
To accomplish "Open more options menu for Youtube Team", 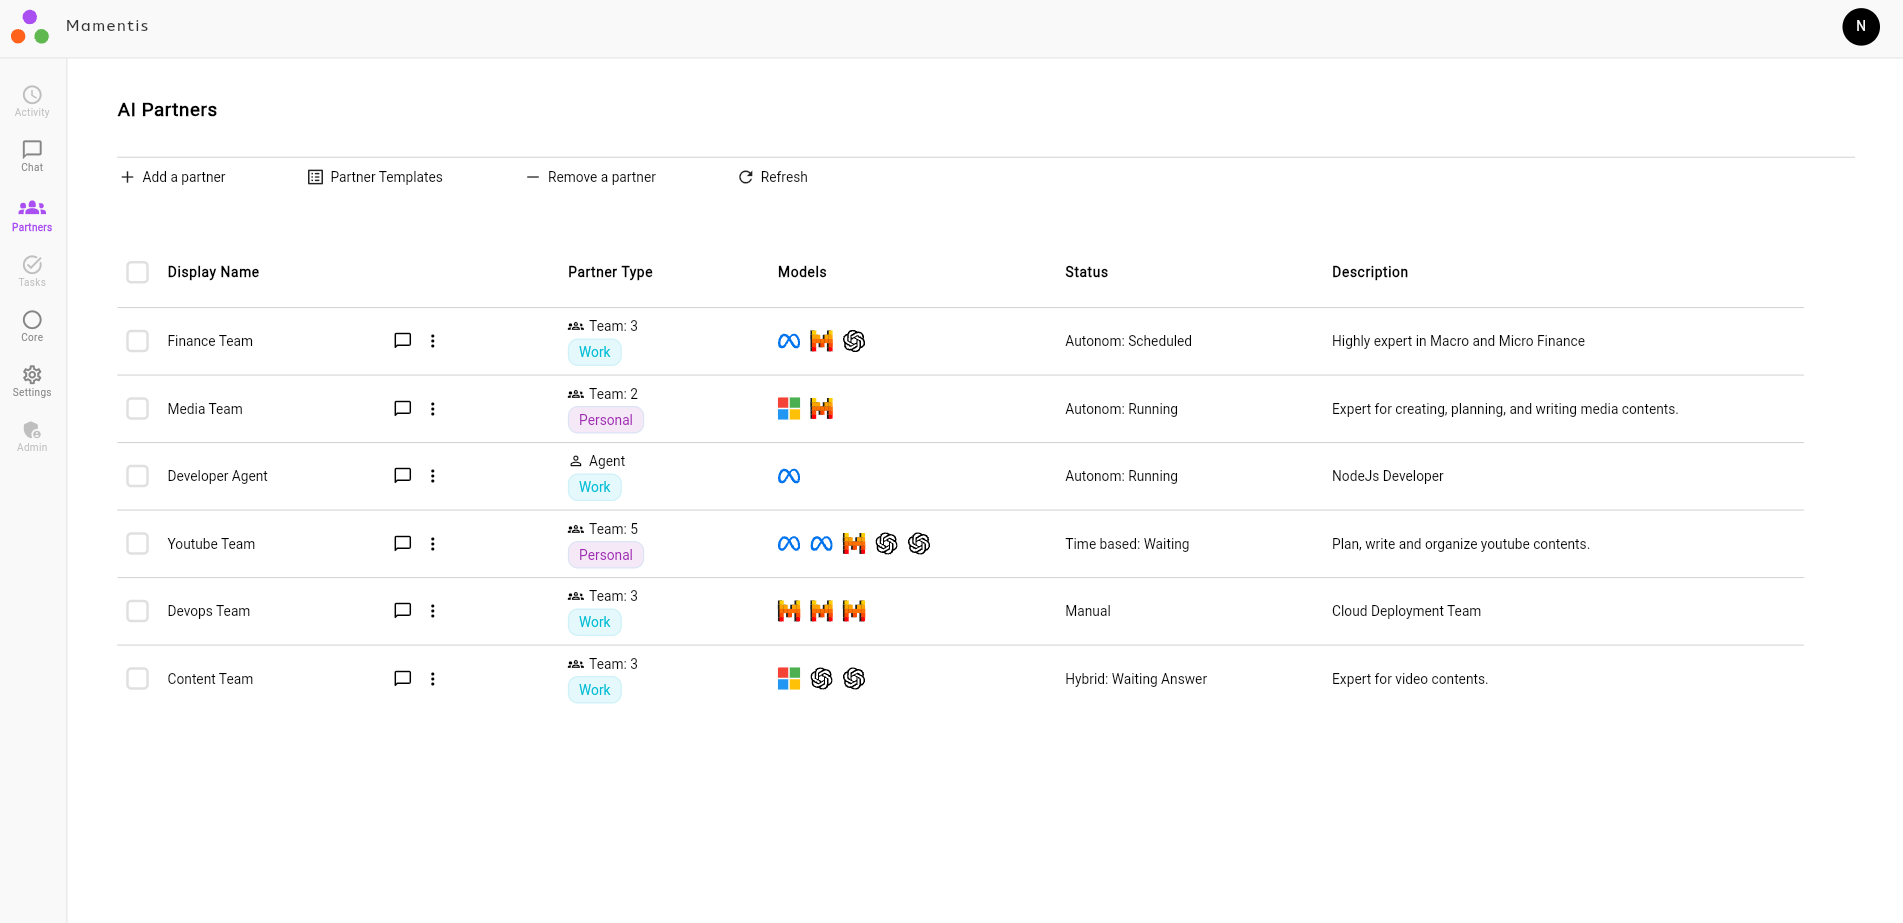I will pyautogui.click(x=433, y=544).
